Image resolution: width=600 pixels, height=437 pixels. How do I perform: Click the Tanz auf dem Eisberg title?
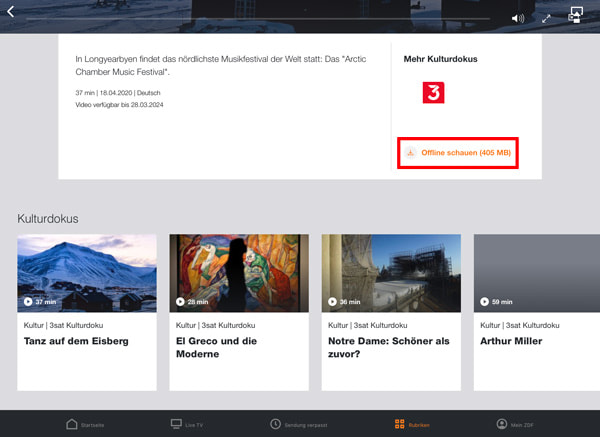[x=76, y=342]
